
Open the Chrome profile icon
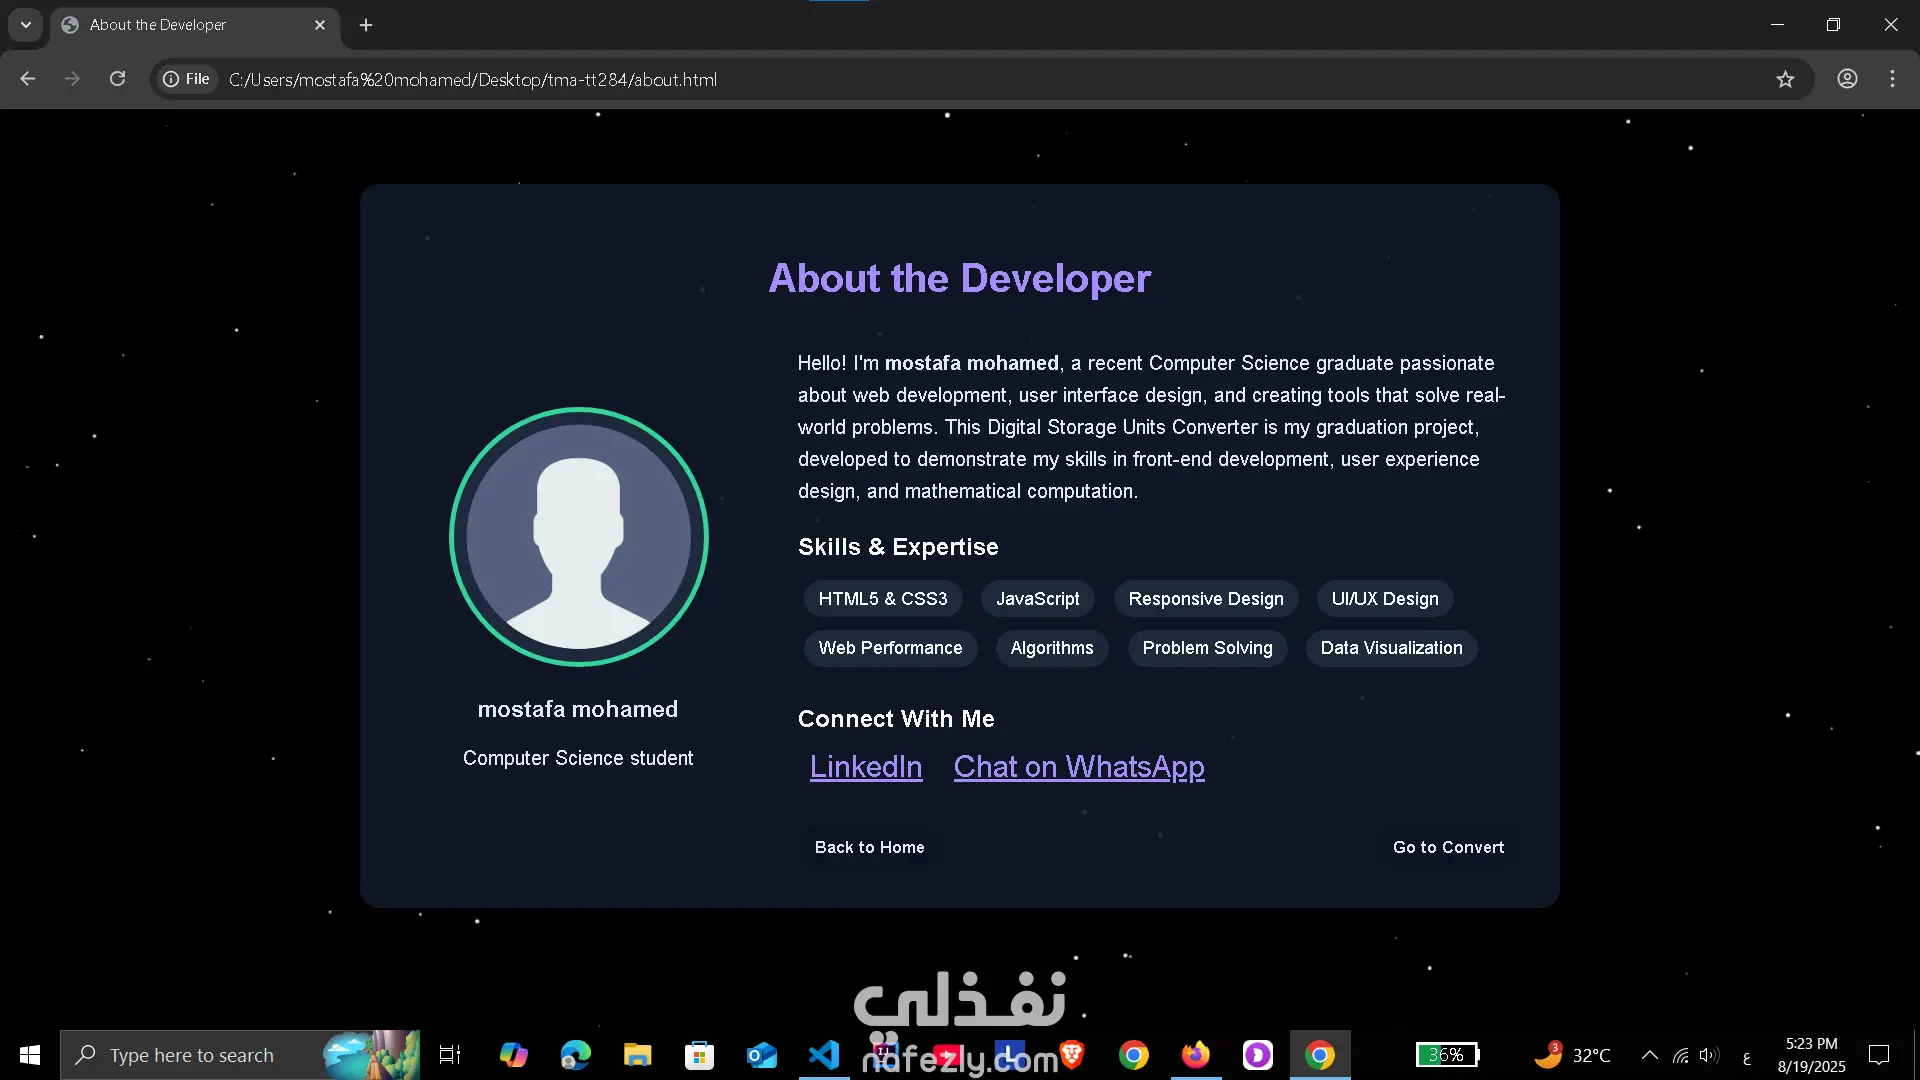pyautogui.click(x=1847, y=79)
